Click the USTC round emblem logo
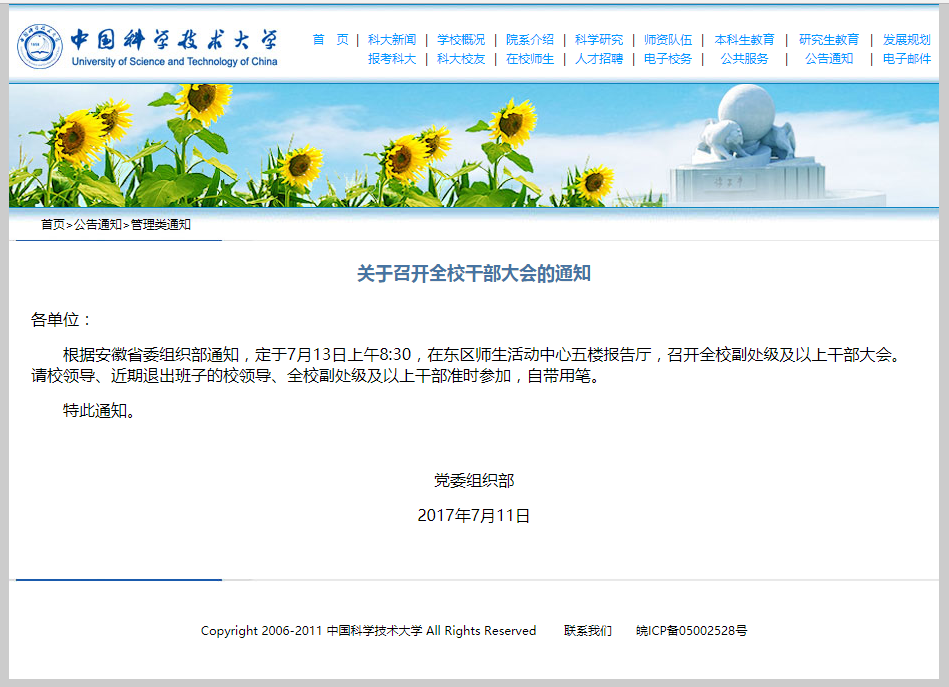 pos(40,46)
